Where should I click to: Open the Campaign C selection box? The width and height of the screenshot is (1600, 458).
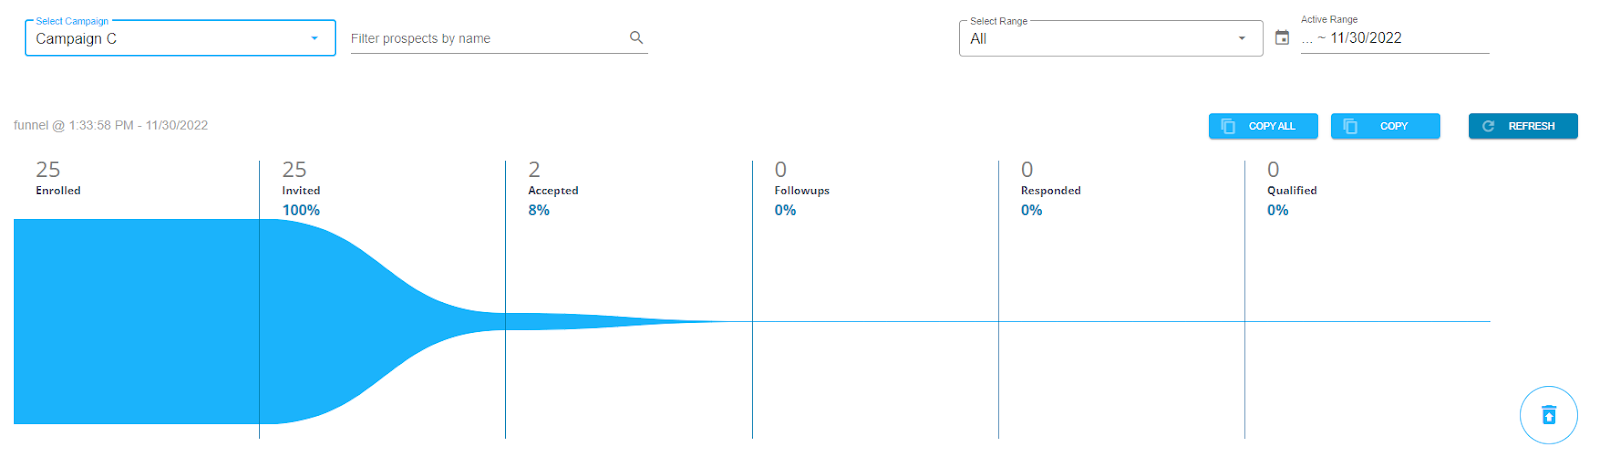(x=160, y=38)
